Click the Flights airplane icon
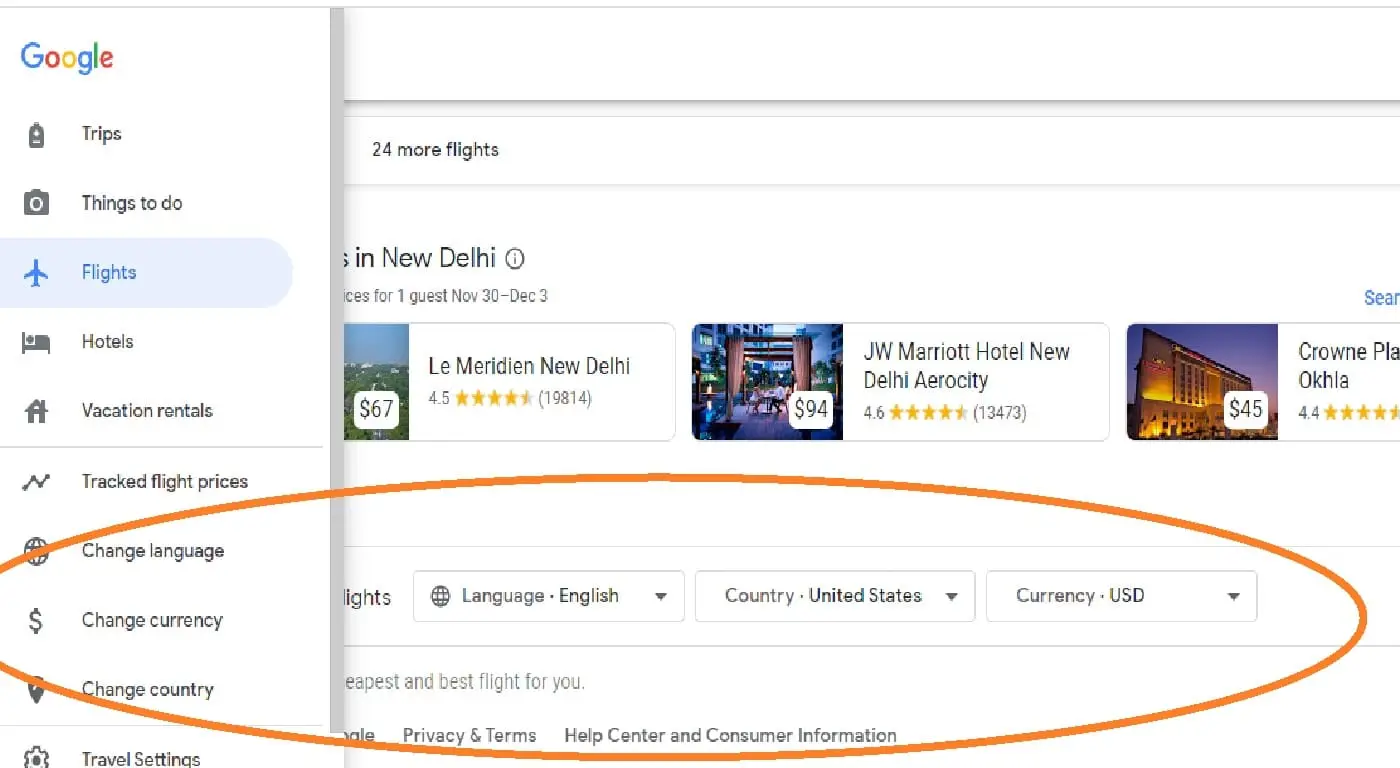This screenshot has height=768, width=1400. click(x=36, y=272)
